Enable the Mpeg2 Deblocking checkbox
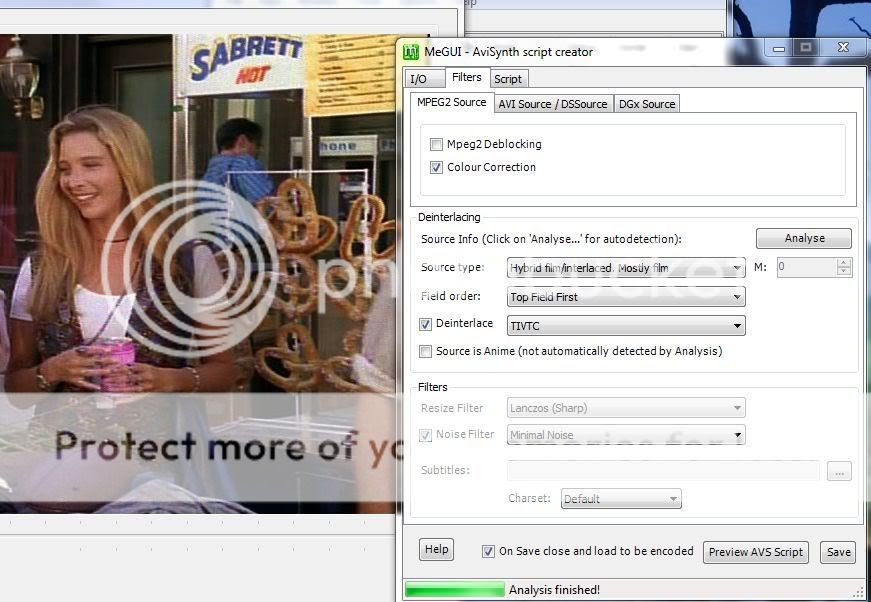Image resolution: width=871 pixels, height=602 pixels. click(437, 144)
